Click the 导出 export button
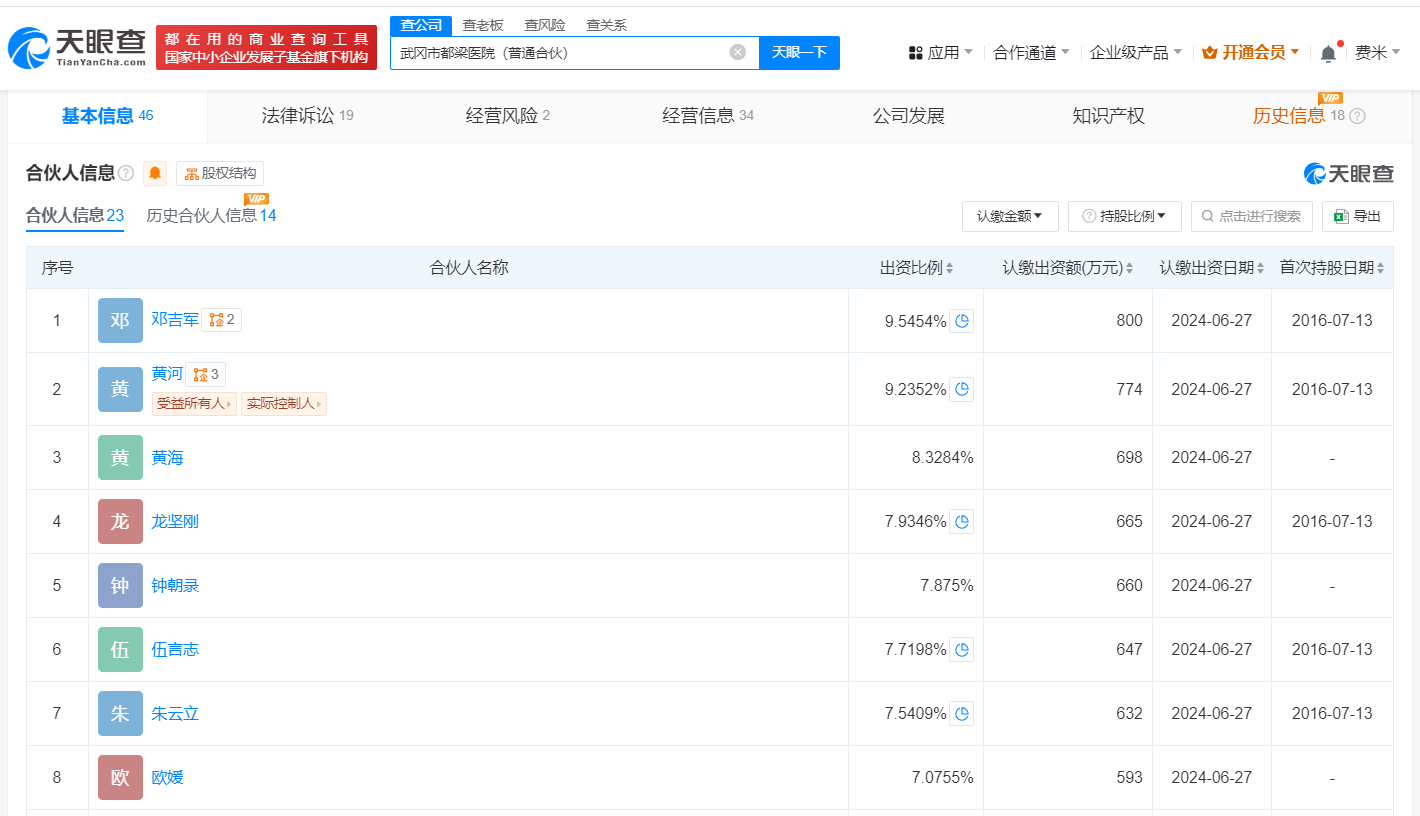1420x816 pixels. coord(1357,216)
